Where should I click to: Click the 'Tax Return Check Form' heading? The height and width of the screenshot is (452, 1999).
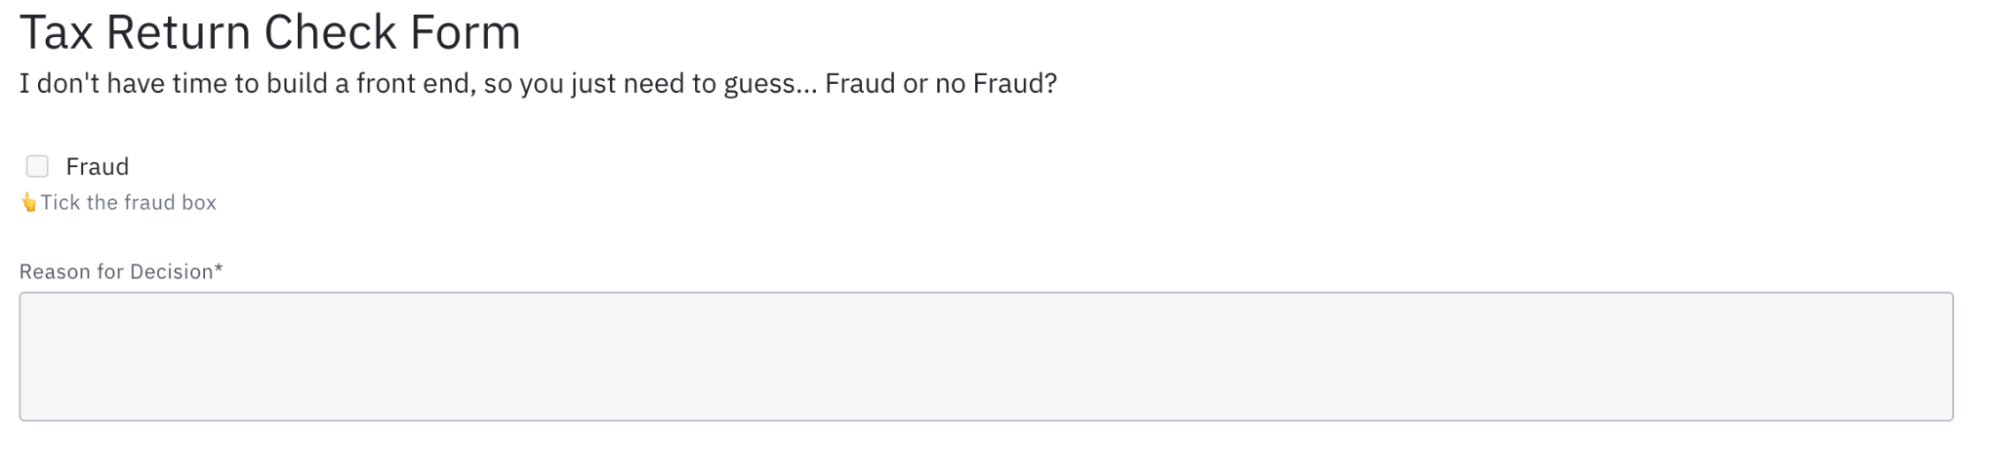click(270, 32)
